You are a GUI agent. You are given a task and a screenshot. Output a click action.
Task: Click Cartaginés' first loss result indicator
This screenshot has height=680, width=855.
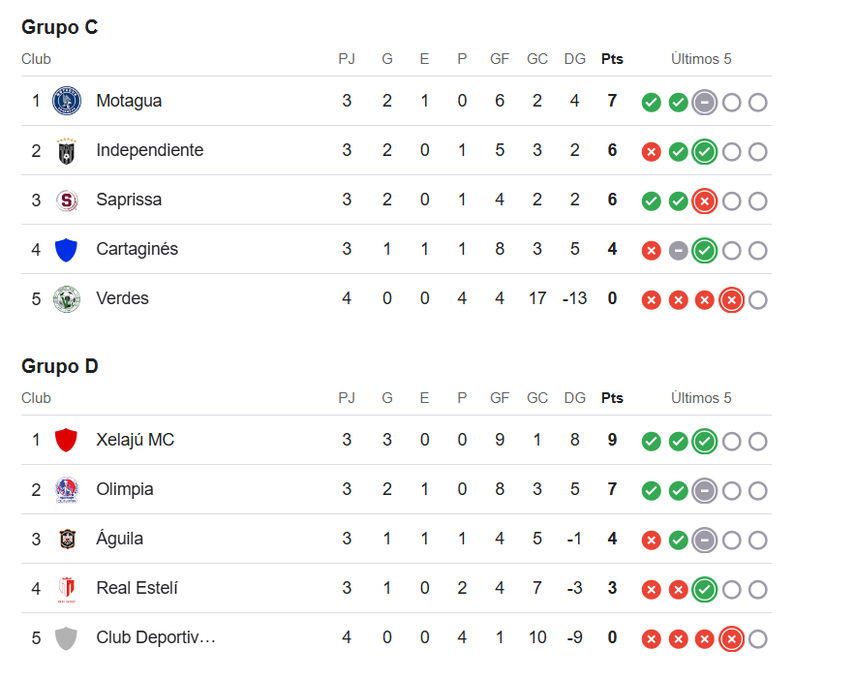pos(651,250)
